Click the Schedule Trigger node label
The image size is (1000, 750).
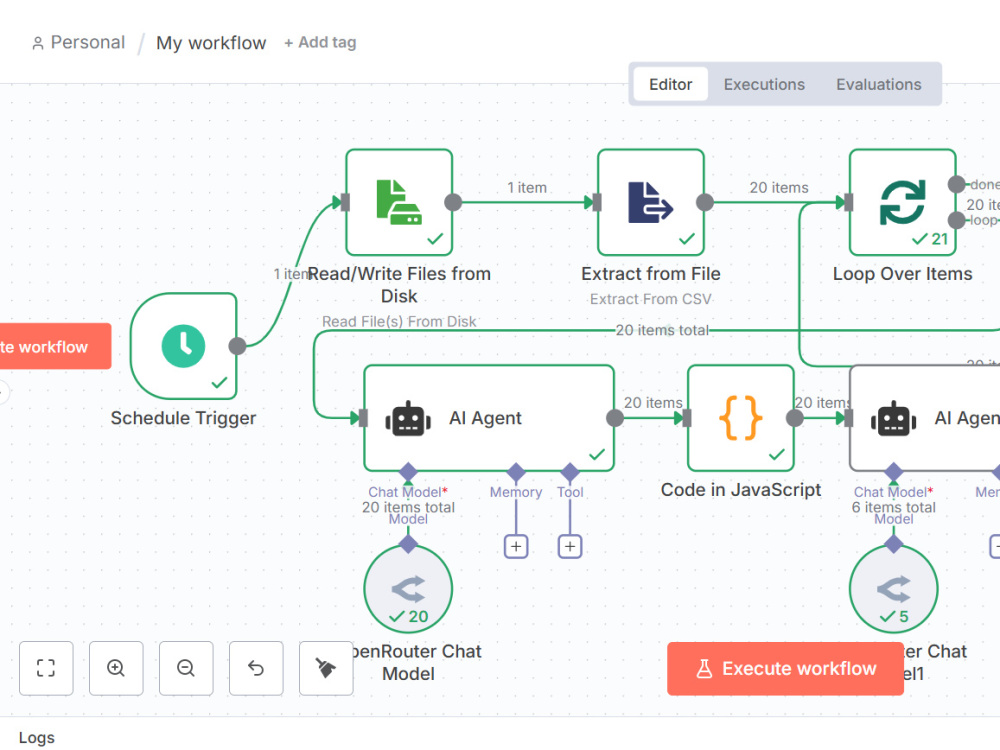coord(183,418)
